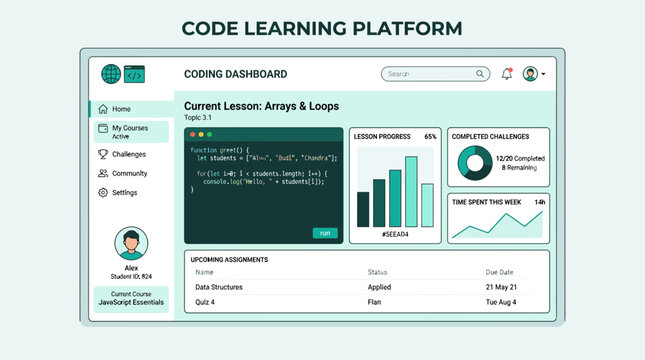Click the 21 May 21 due date

coord(501,287)
